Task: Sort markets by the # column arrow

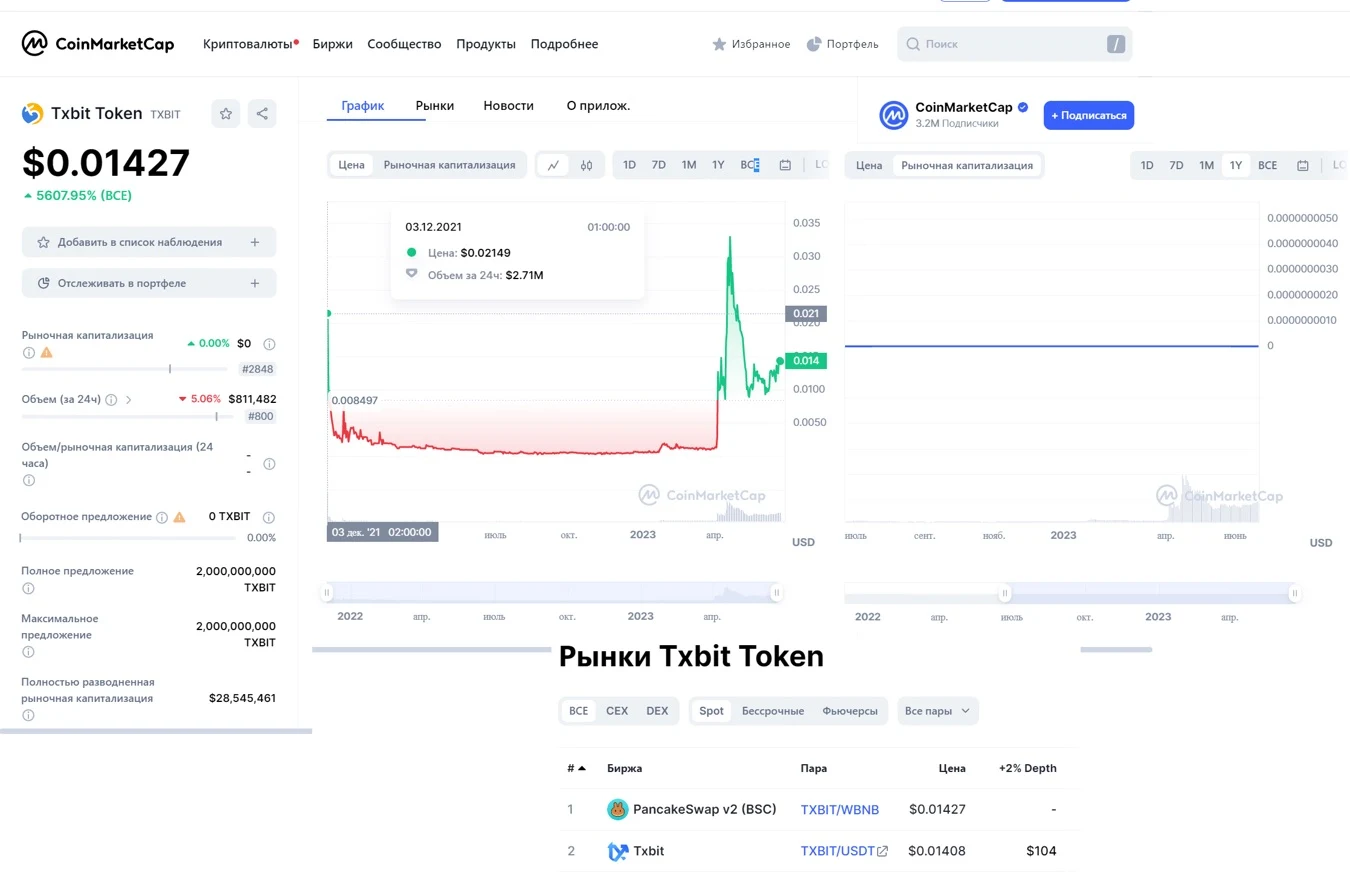Action: pyautogui.click(x=582, y=768)
